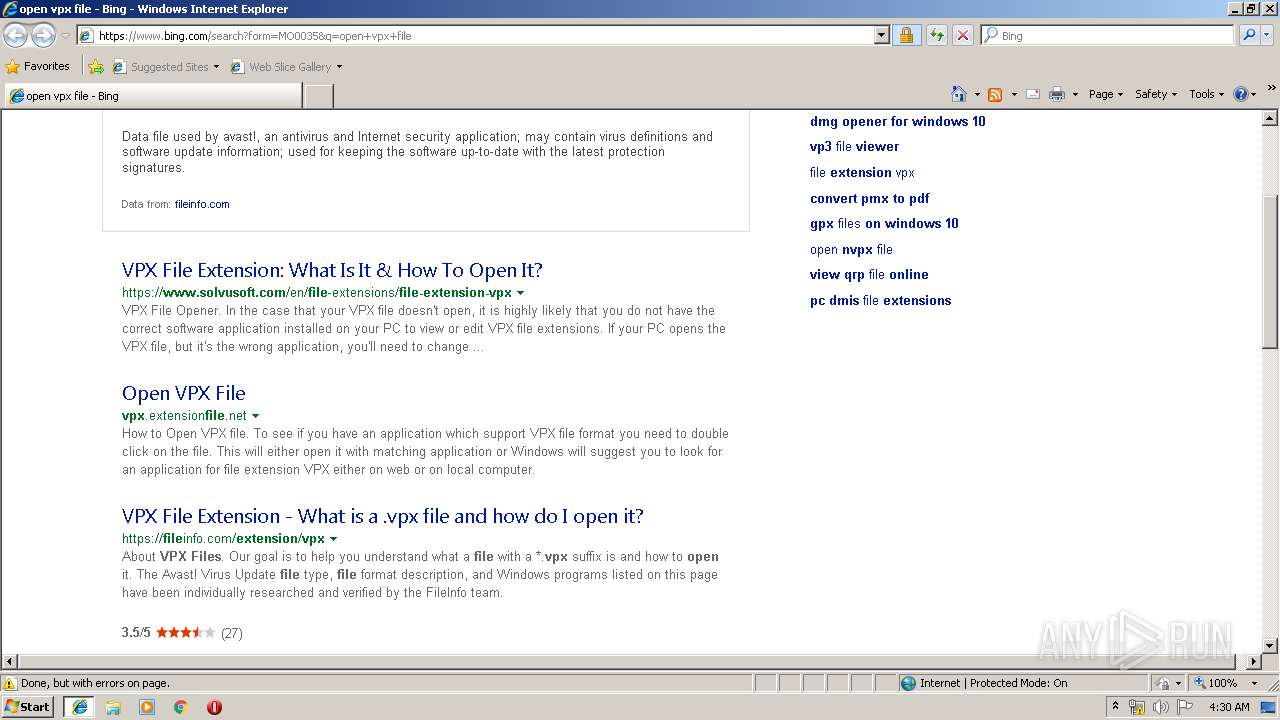1280x720 pixels.
Task: Click the URL address bar field
Action: click(x=485, y=35)
